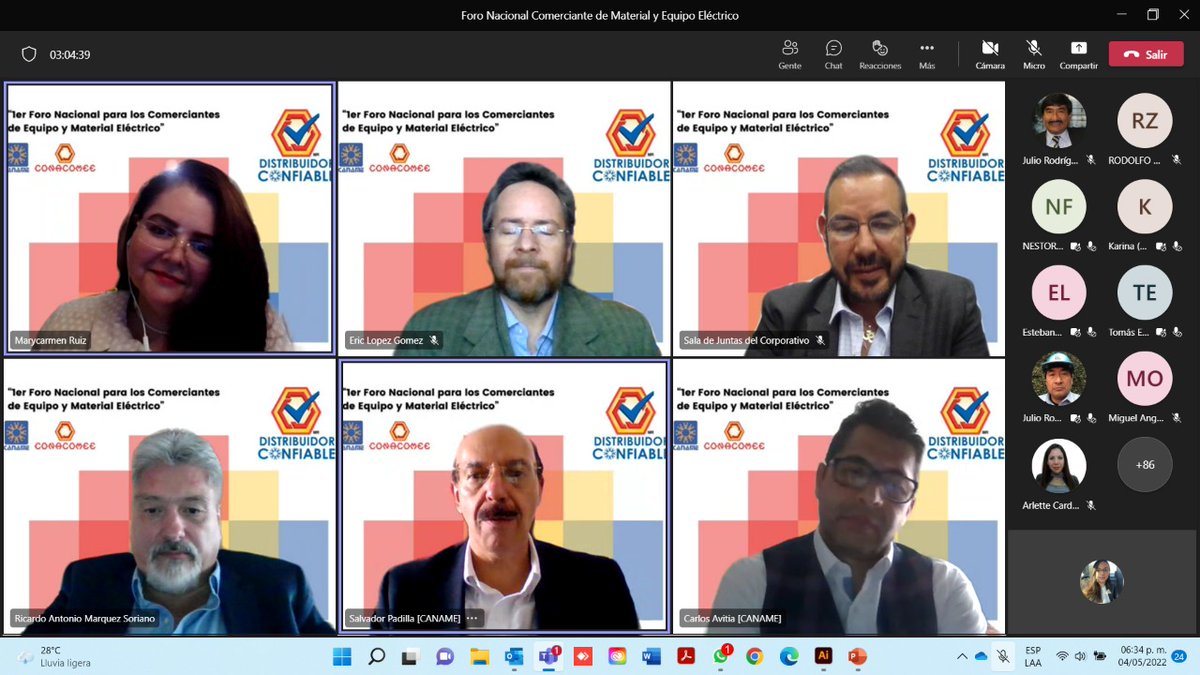Screen dimensions: 1200x675
Task: Open the Más options menu
Action: click(927, 54)
